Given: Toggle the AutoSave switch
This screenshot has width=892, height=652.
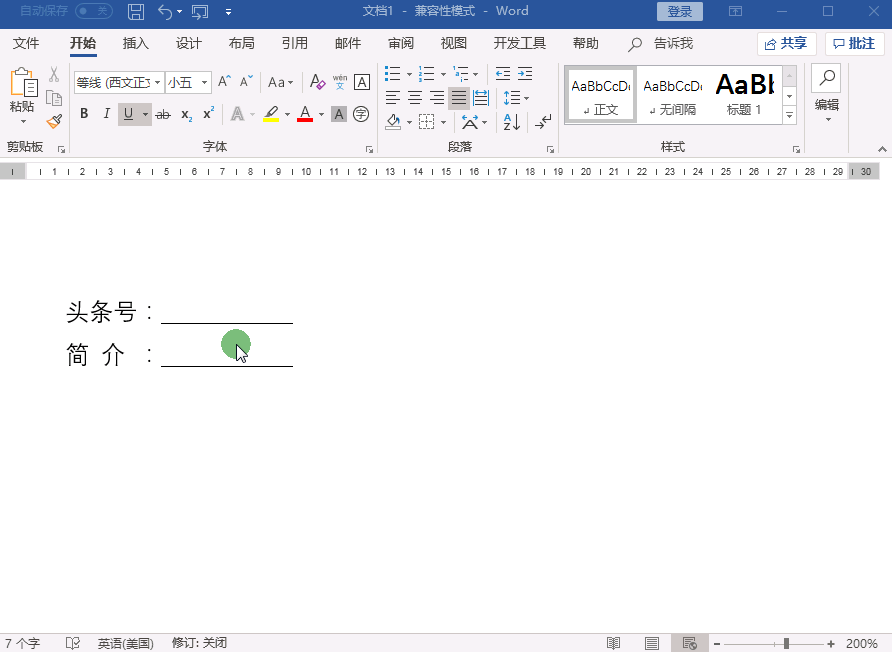Looking at the screenshot, I should tap(94, 11).
